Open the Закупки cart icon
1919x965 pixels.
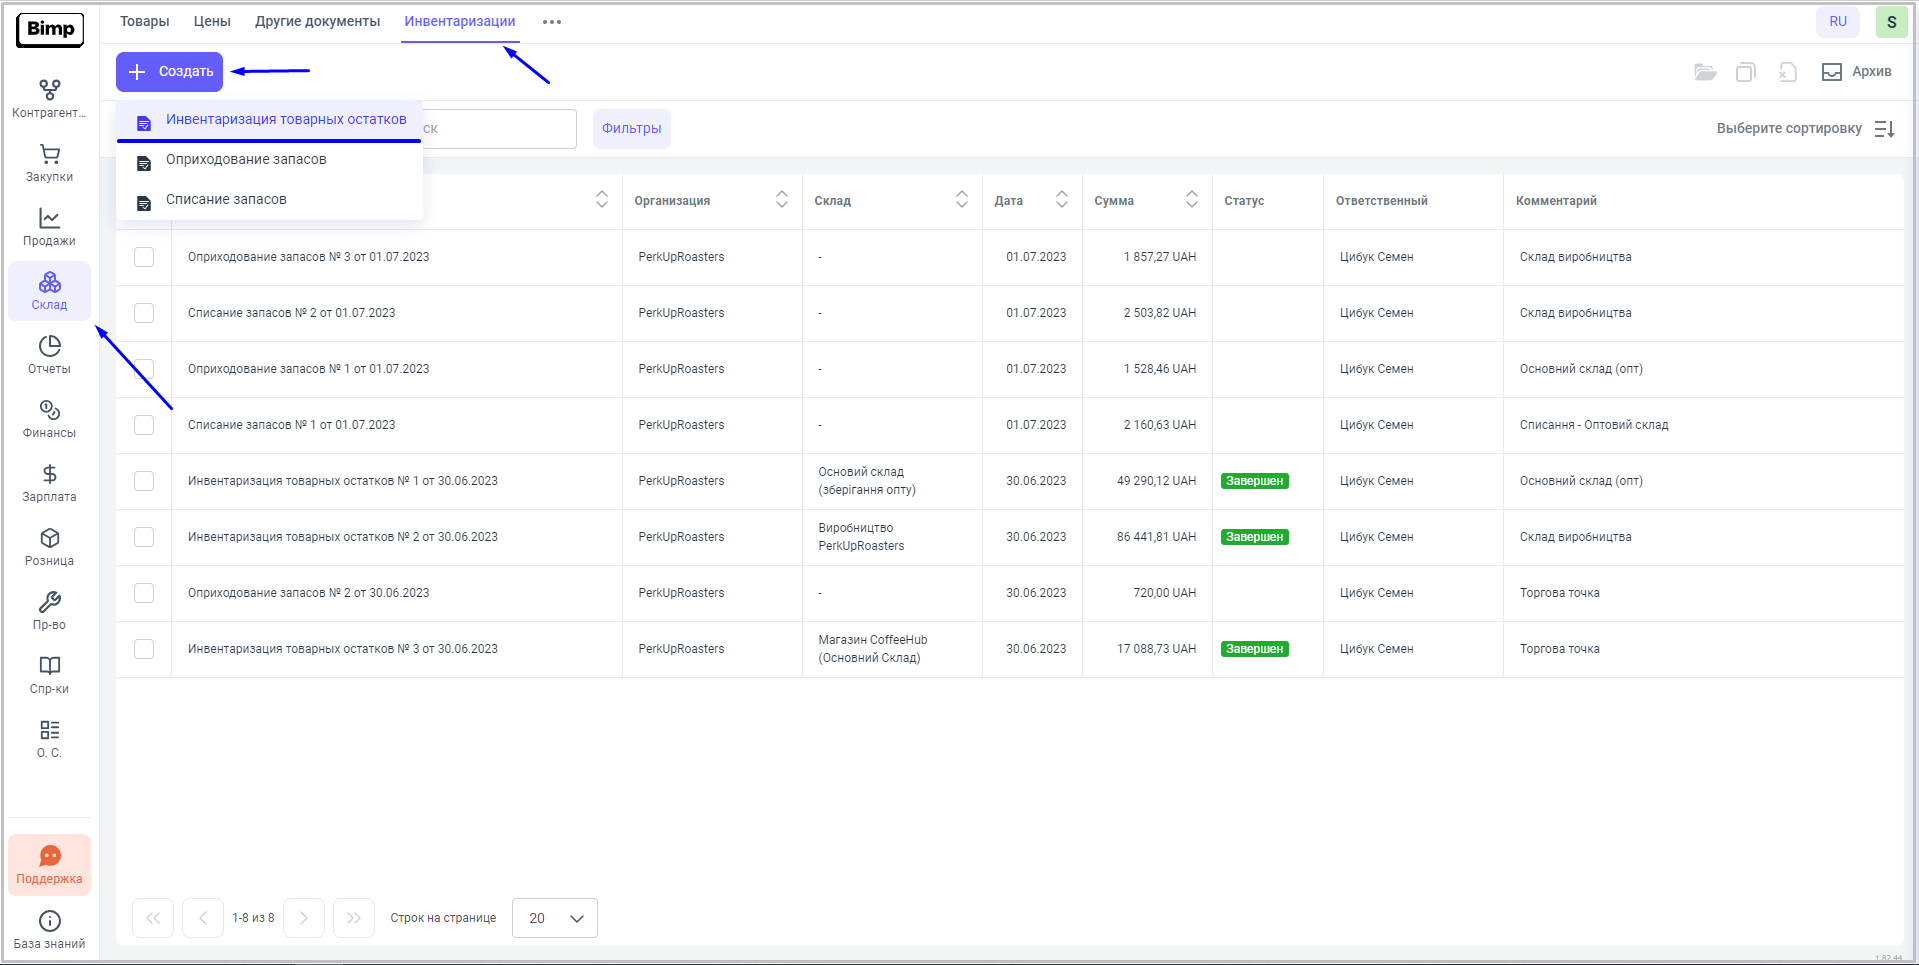(x=49, y=163)
